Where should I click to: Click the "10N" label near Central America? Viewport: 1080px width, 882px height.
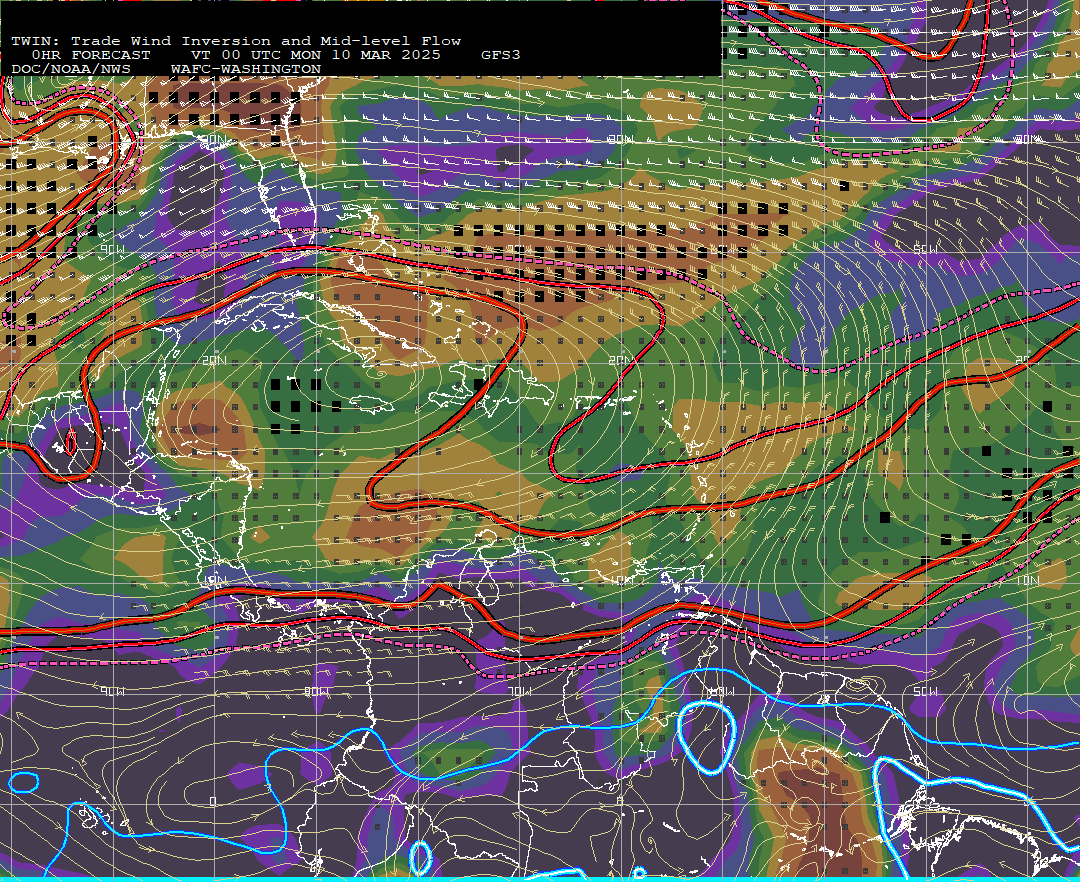214,580
